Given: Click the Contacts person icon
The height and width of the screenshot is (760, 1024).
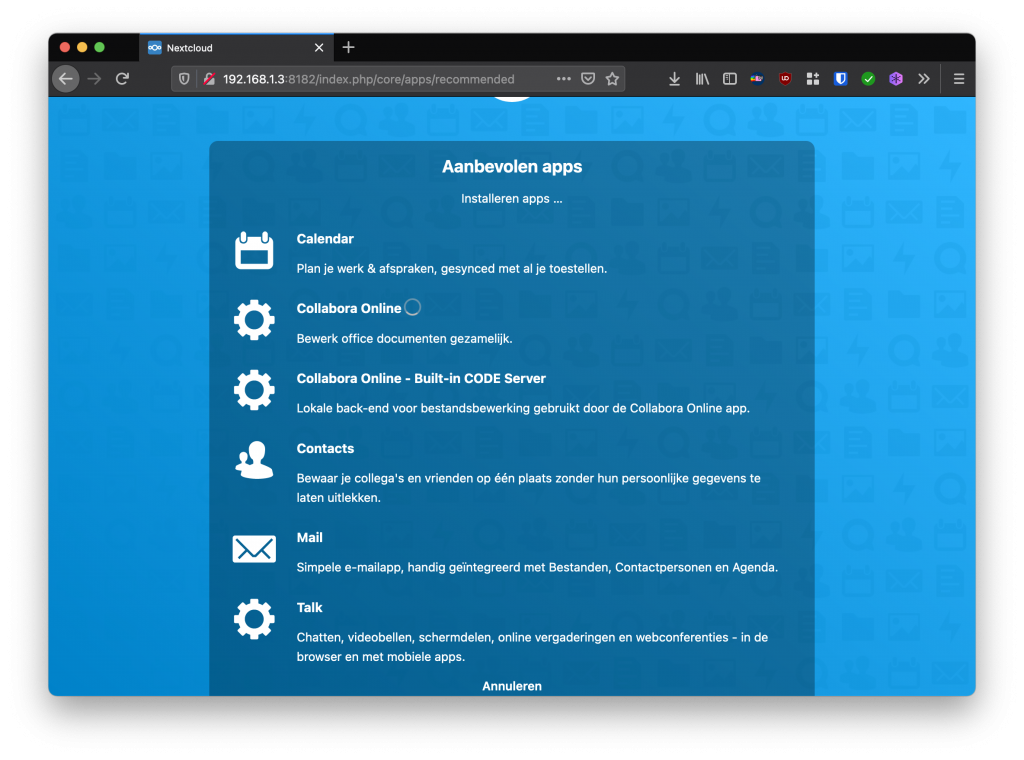Looking at the screenshot, I should (x=254, y=460).
